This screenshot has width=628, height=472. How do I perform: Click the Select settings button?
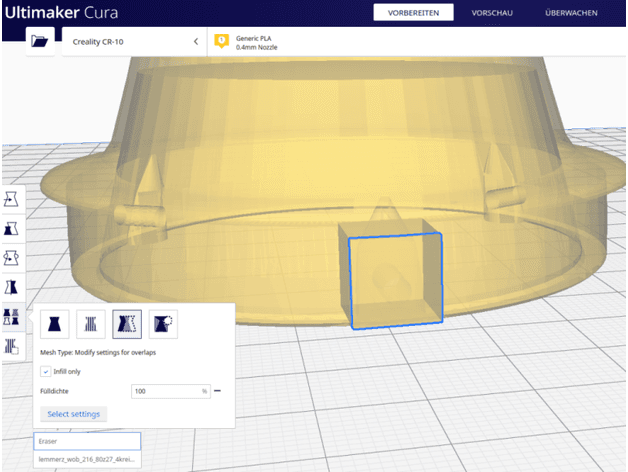tap(74, 414)
